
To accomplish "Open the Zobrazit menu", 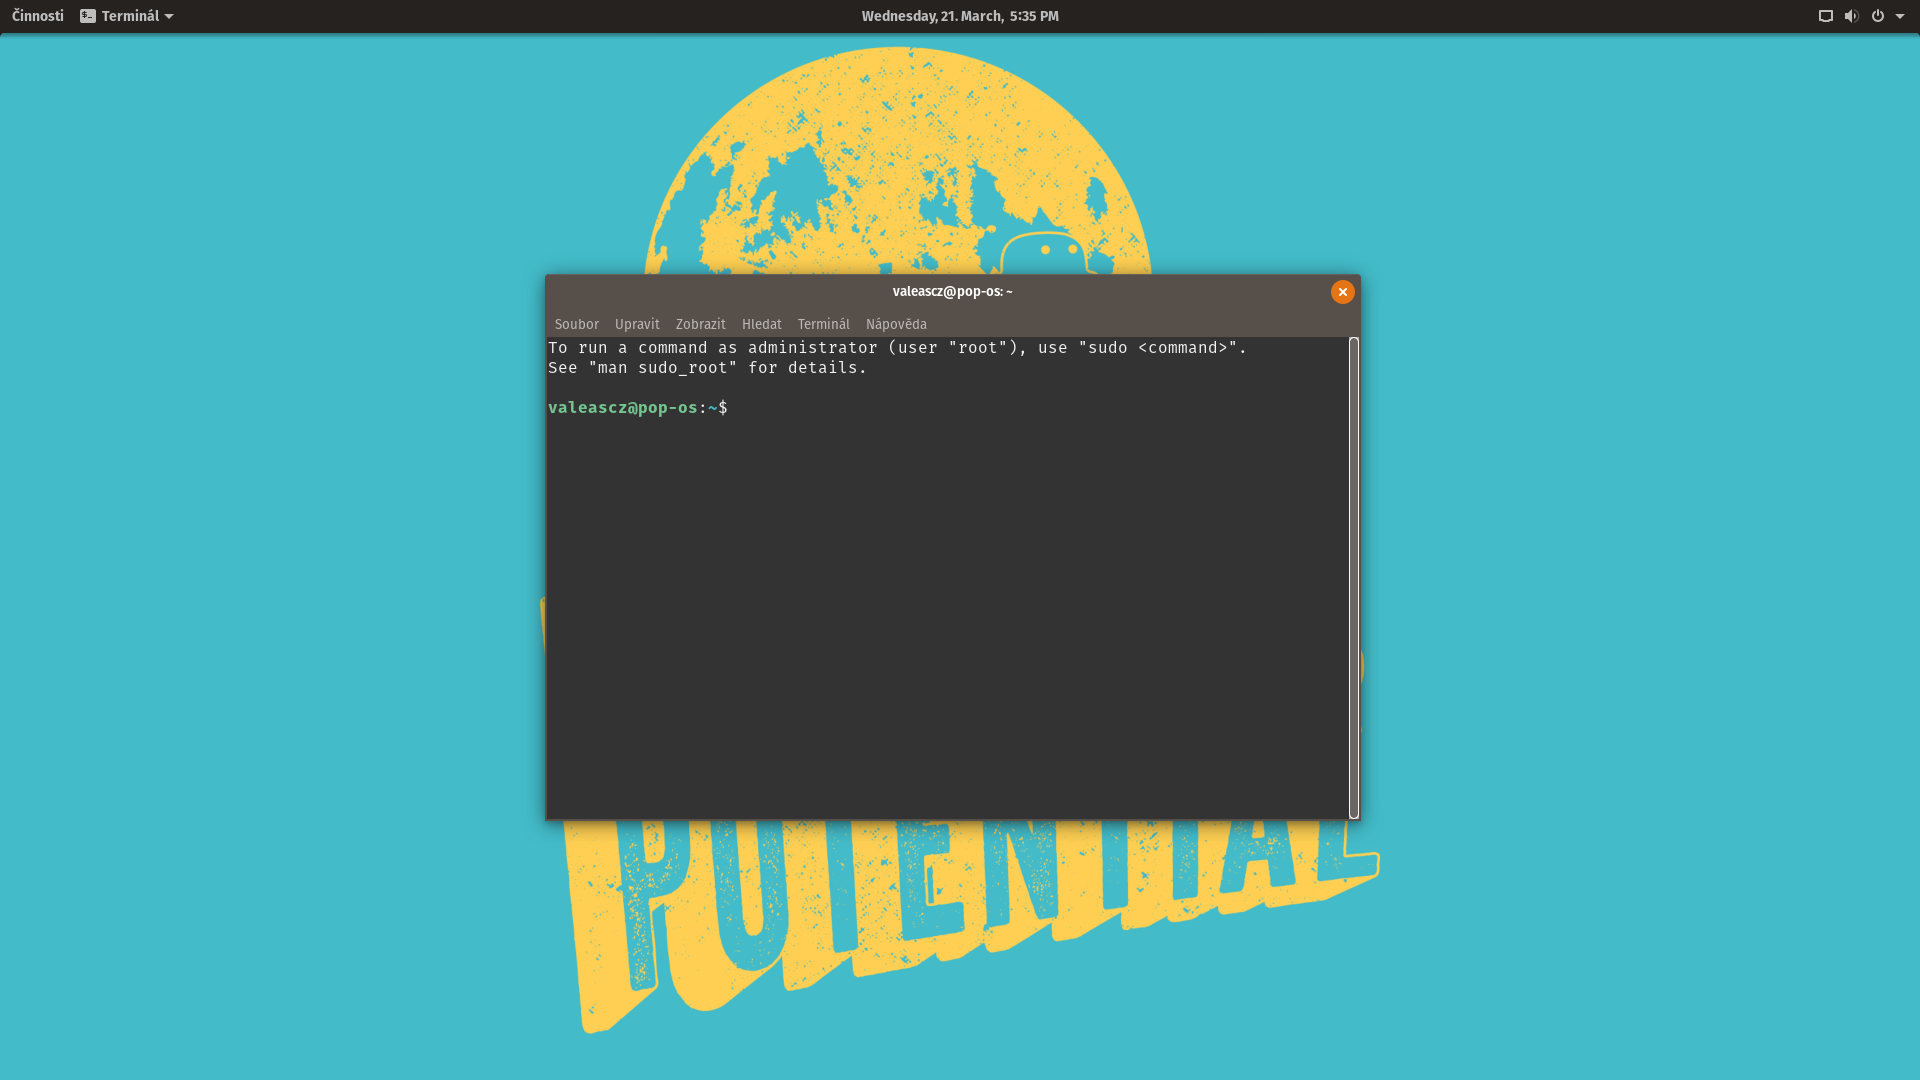I will [700, 324].
